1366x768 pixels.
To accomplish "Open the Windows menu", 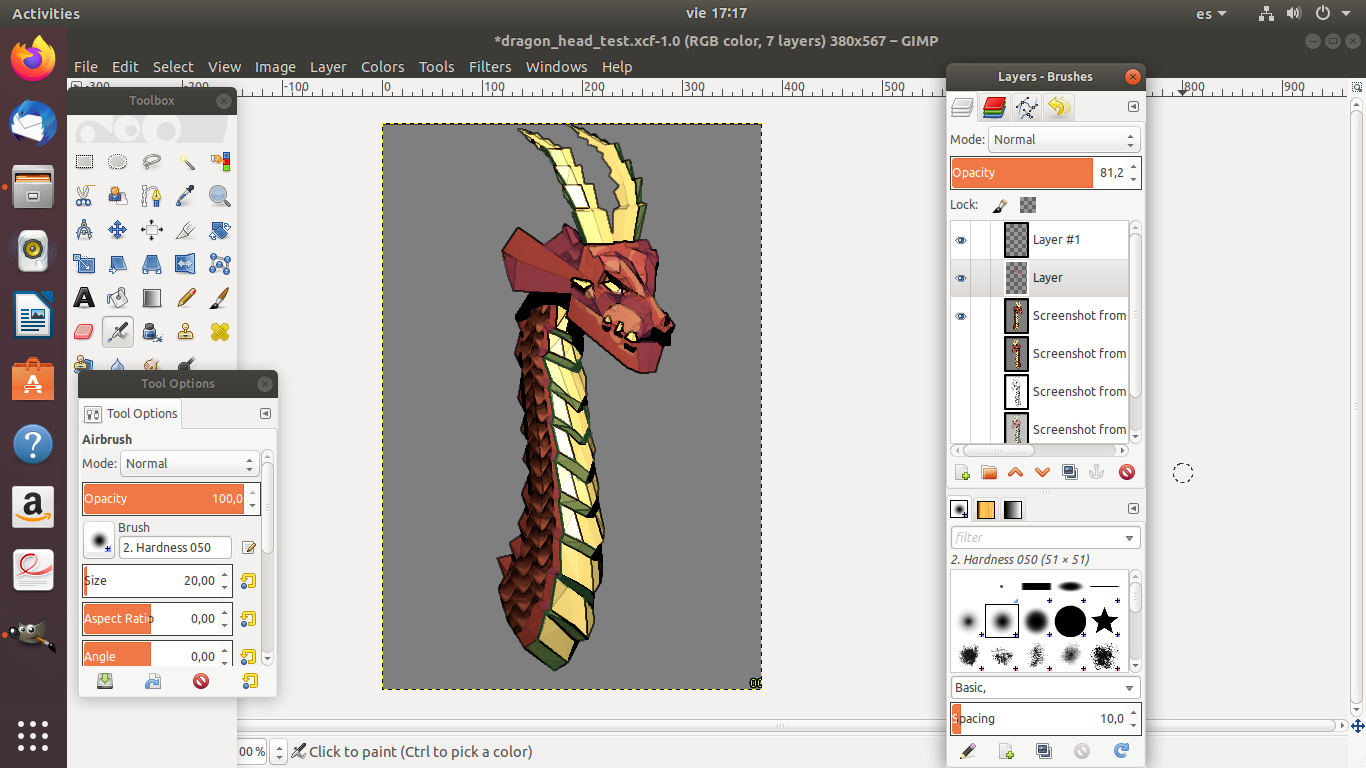I will click(x=557, y=67).
